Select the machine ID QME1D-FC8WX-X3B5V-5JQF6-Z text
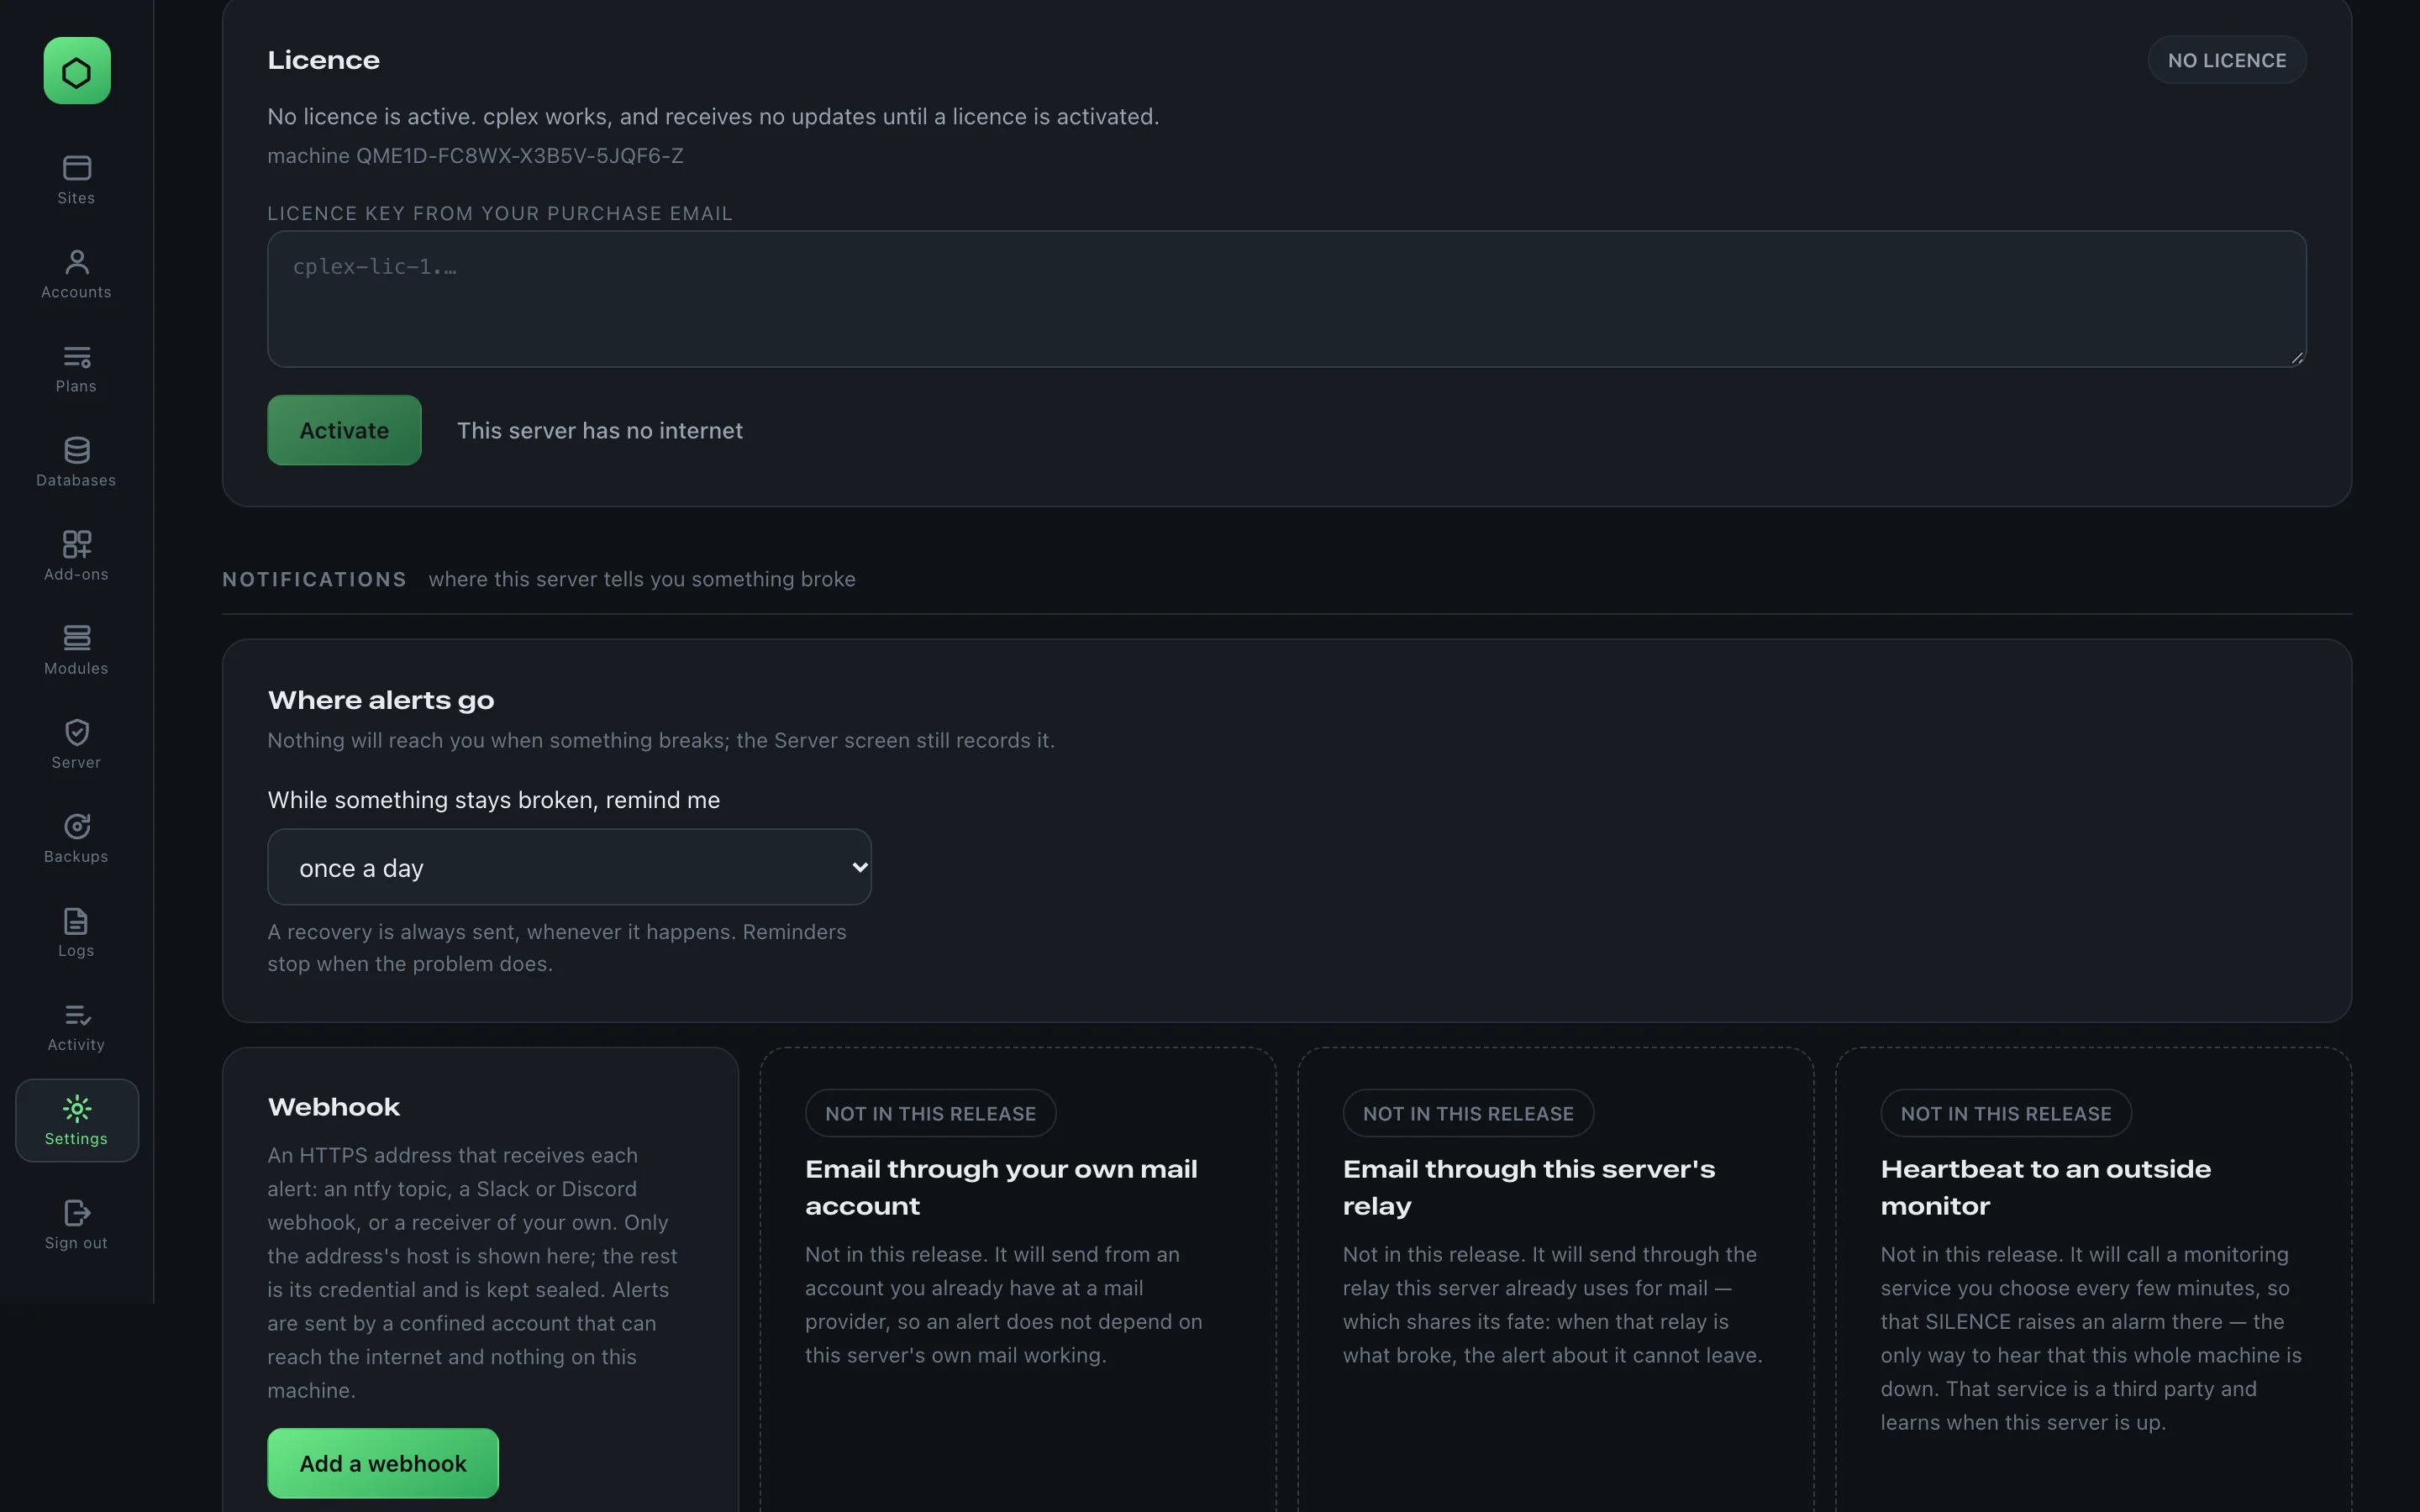2420x1512 pixels. coord(520,156)
